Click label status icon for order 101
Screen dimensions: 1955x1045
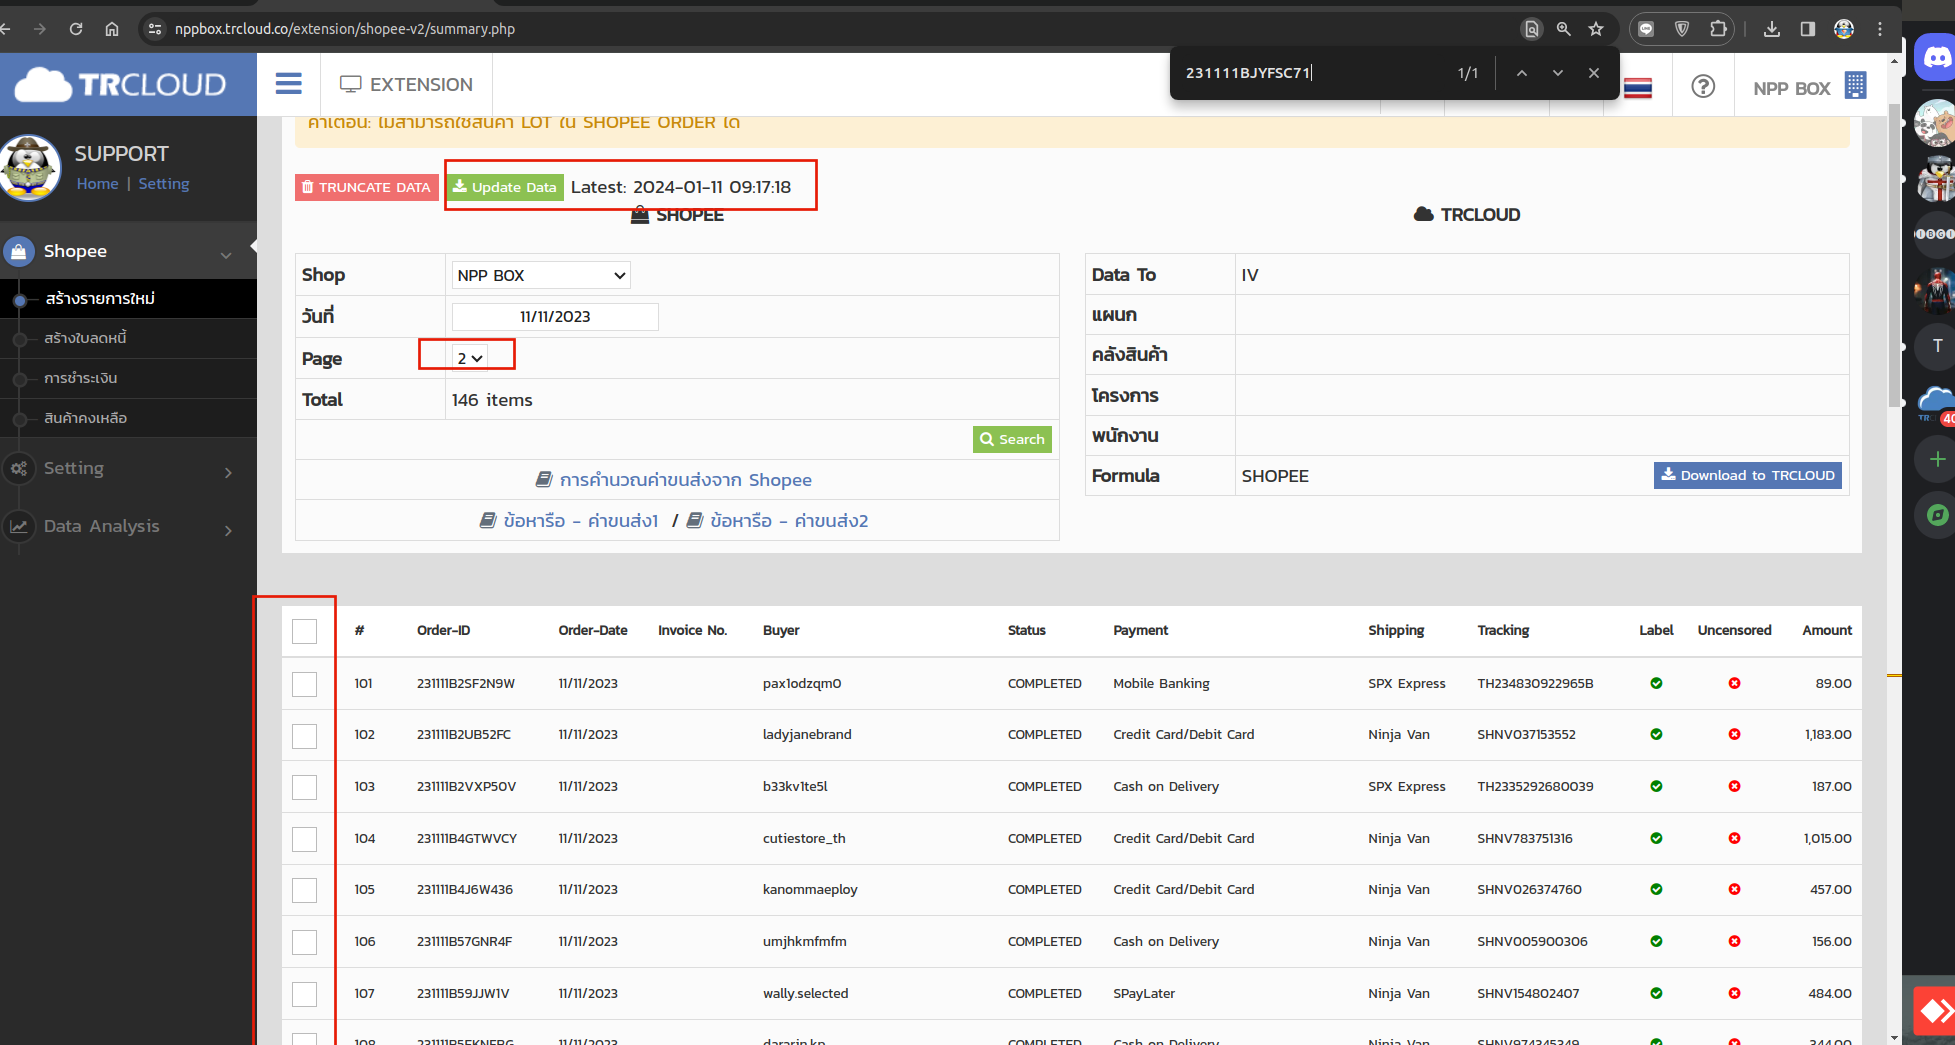tap(1656, 683)
